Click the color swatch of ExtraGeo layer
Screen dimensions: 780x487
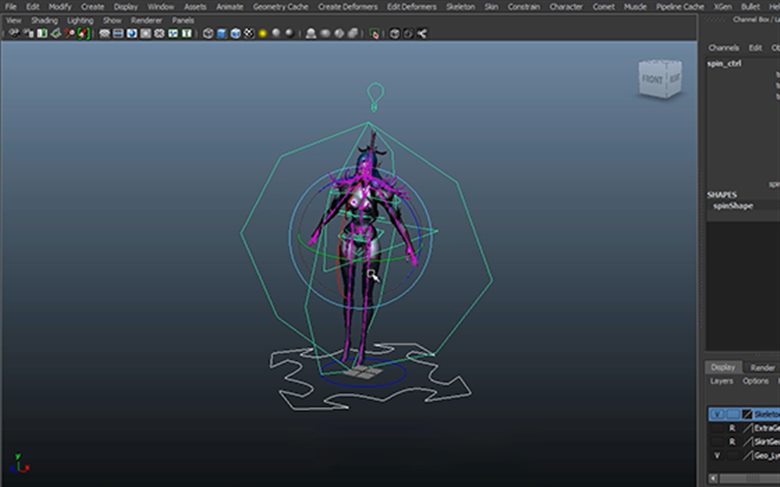click(x=748, y=428)
